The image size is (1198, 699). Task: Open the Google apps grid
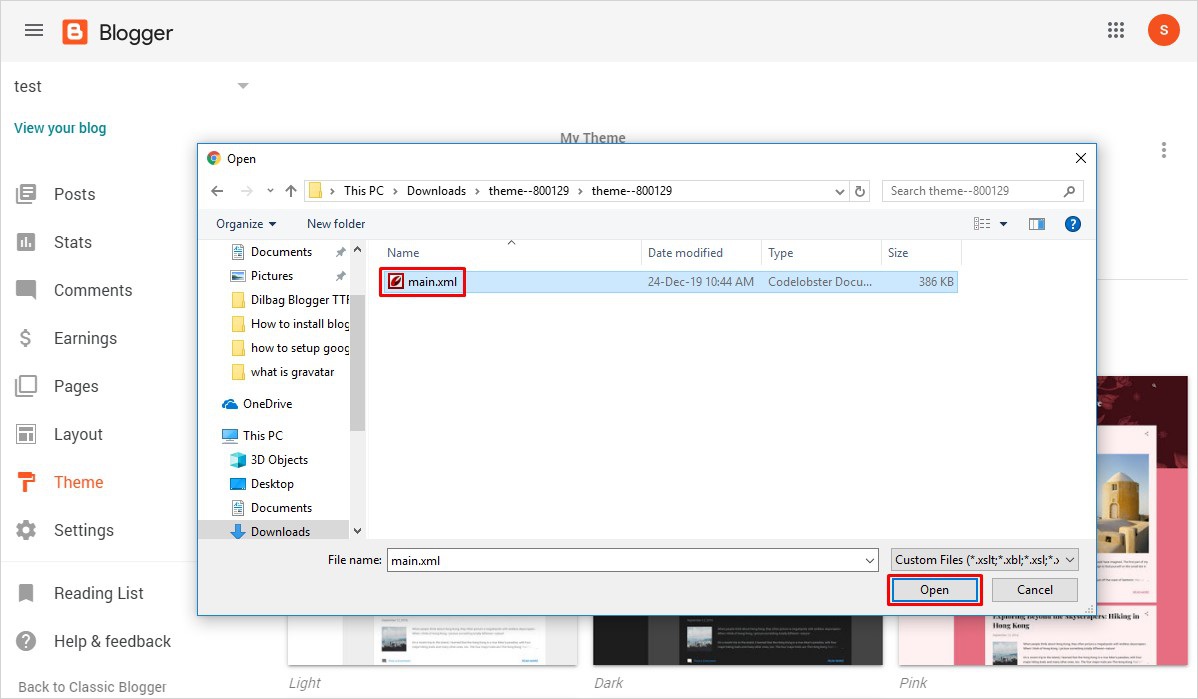tap(1116, 31)
